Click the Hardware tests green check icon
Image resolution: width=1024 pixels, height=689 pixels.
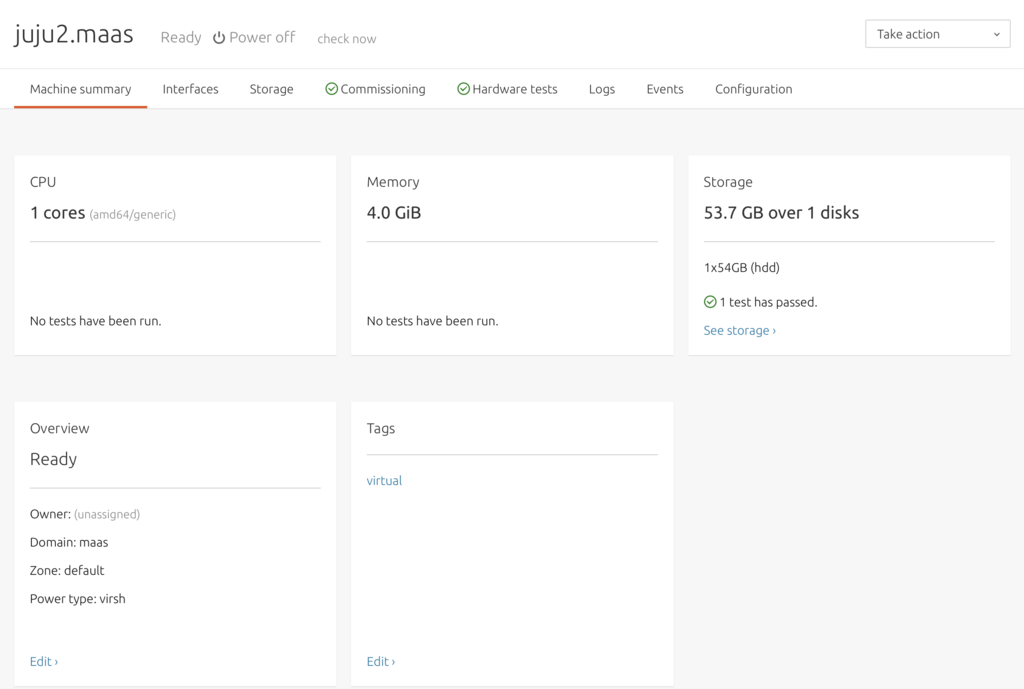463,89
